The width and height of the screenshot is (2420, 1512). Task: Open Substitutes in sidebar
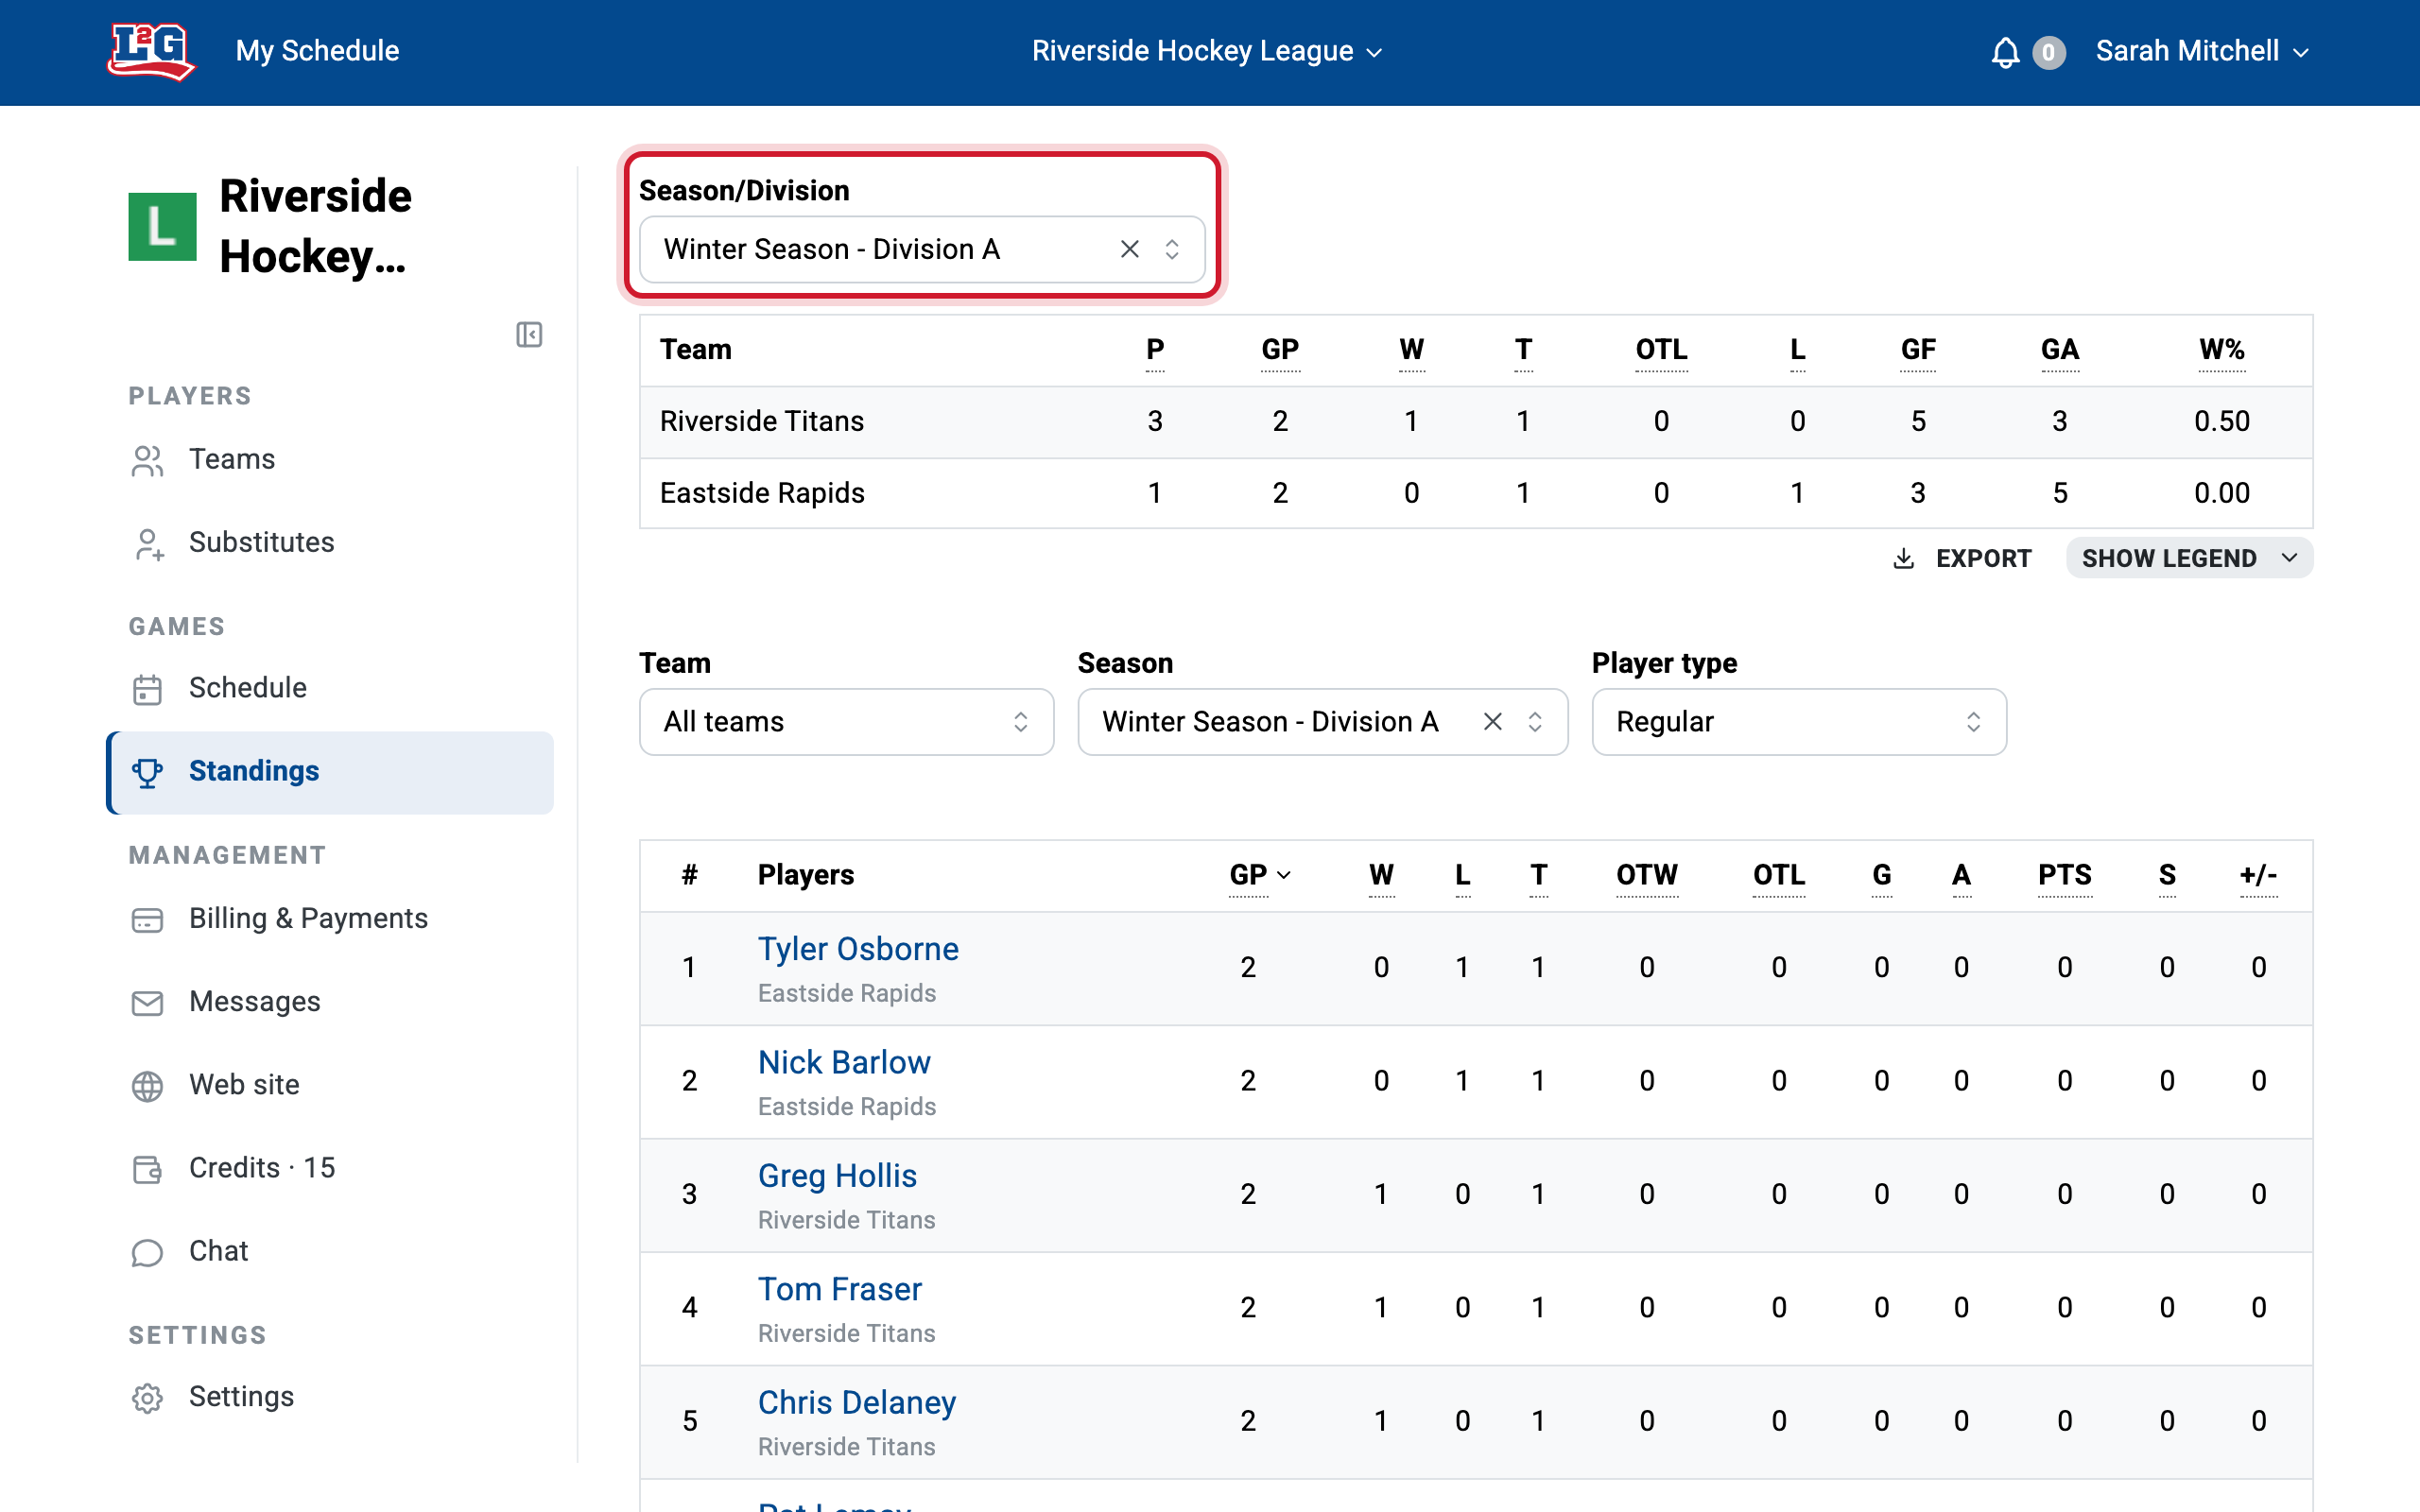pos(330,543)
